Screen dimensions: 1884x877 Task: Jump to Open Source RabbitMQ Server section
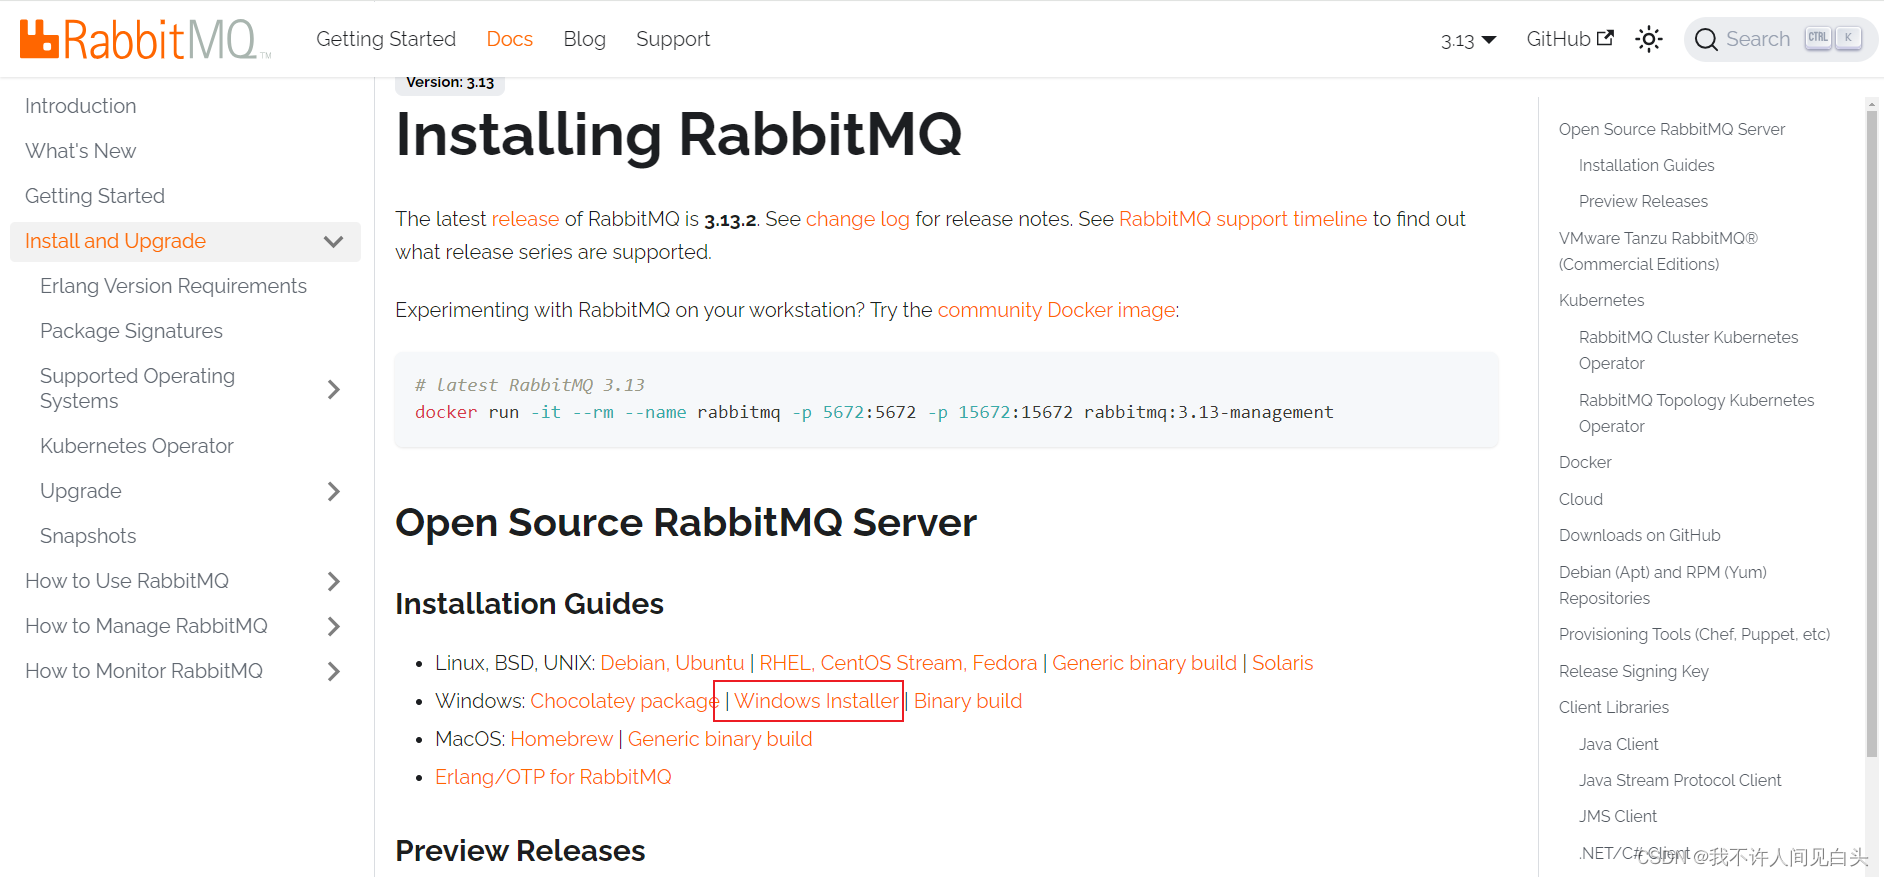[1671, 129]
